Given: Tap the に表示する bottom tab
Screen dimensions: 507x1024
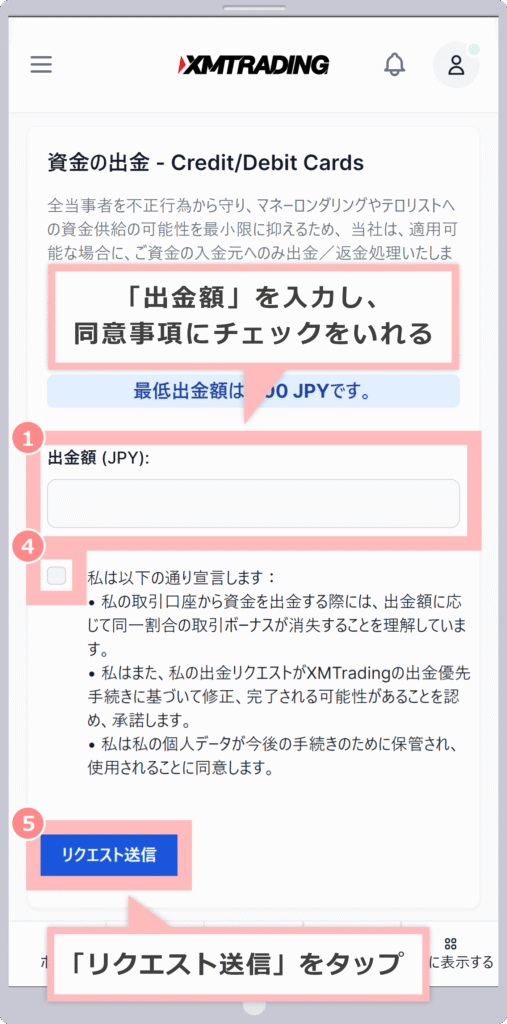Looking at the screenshot, I should (461, 962).
